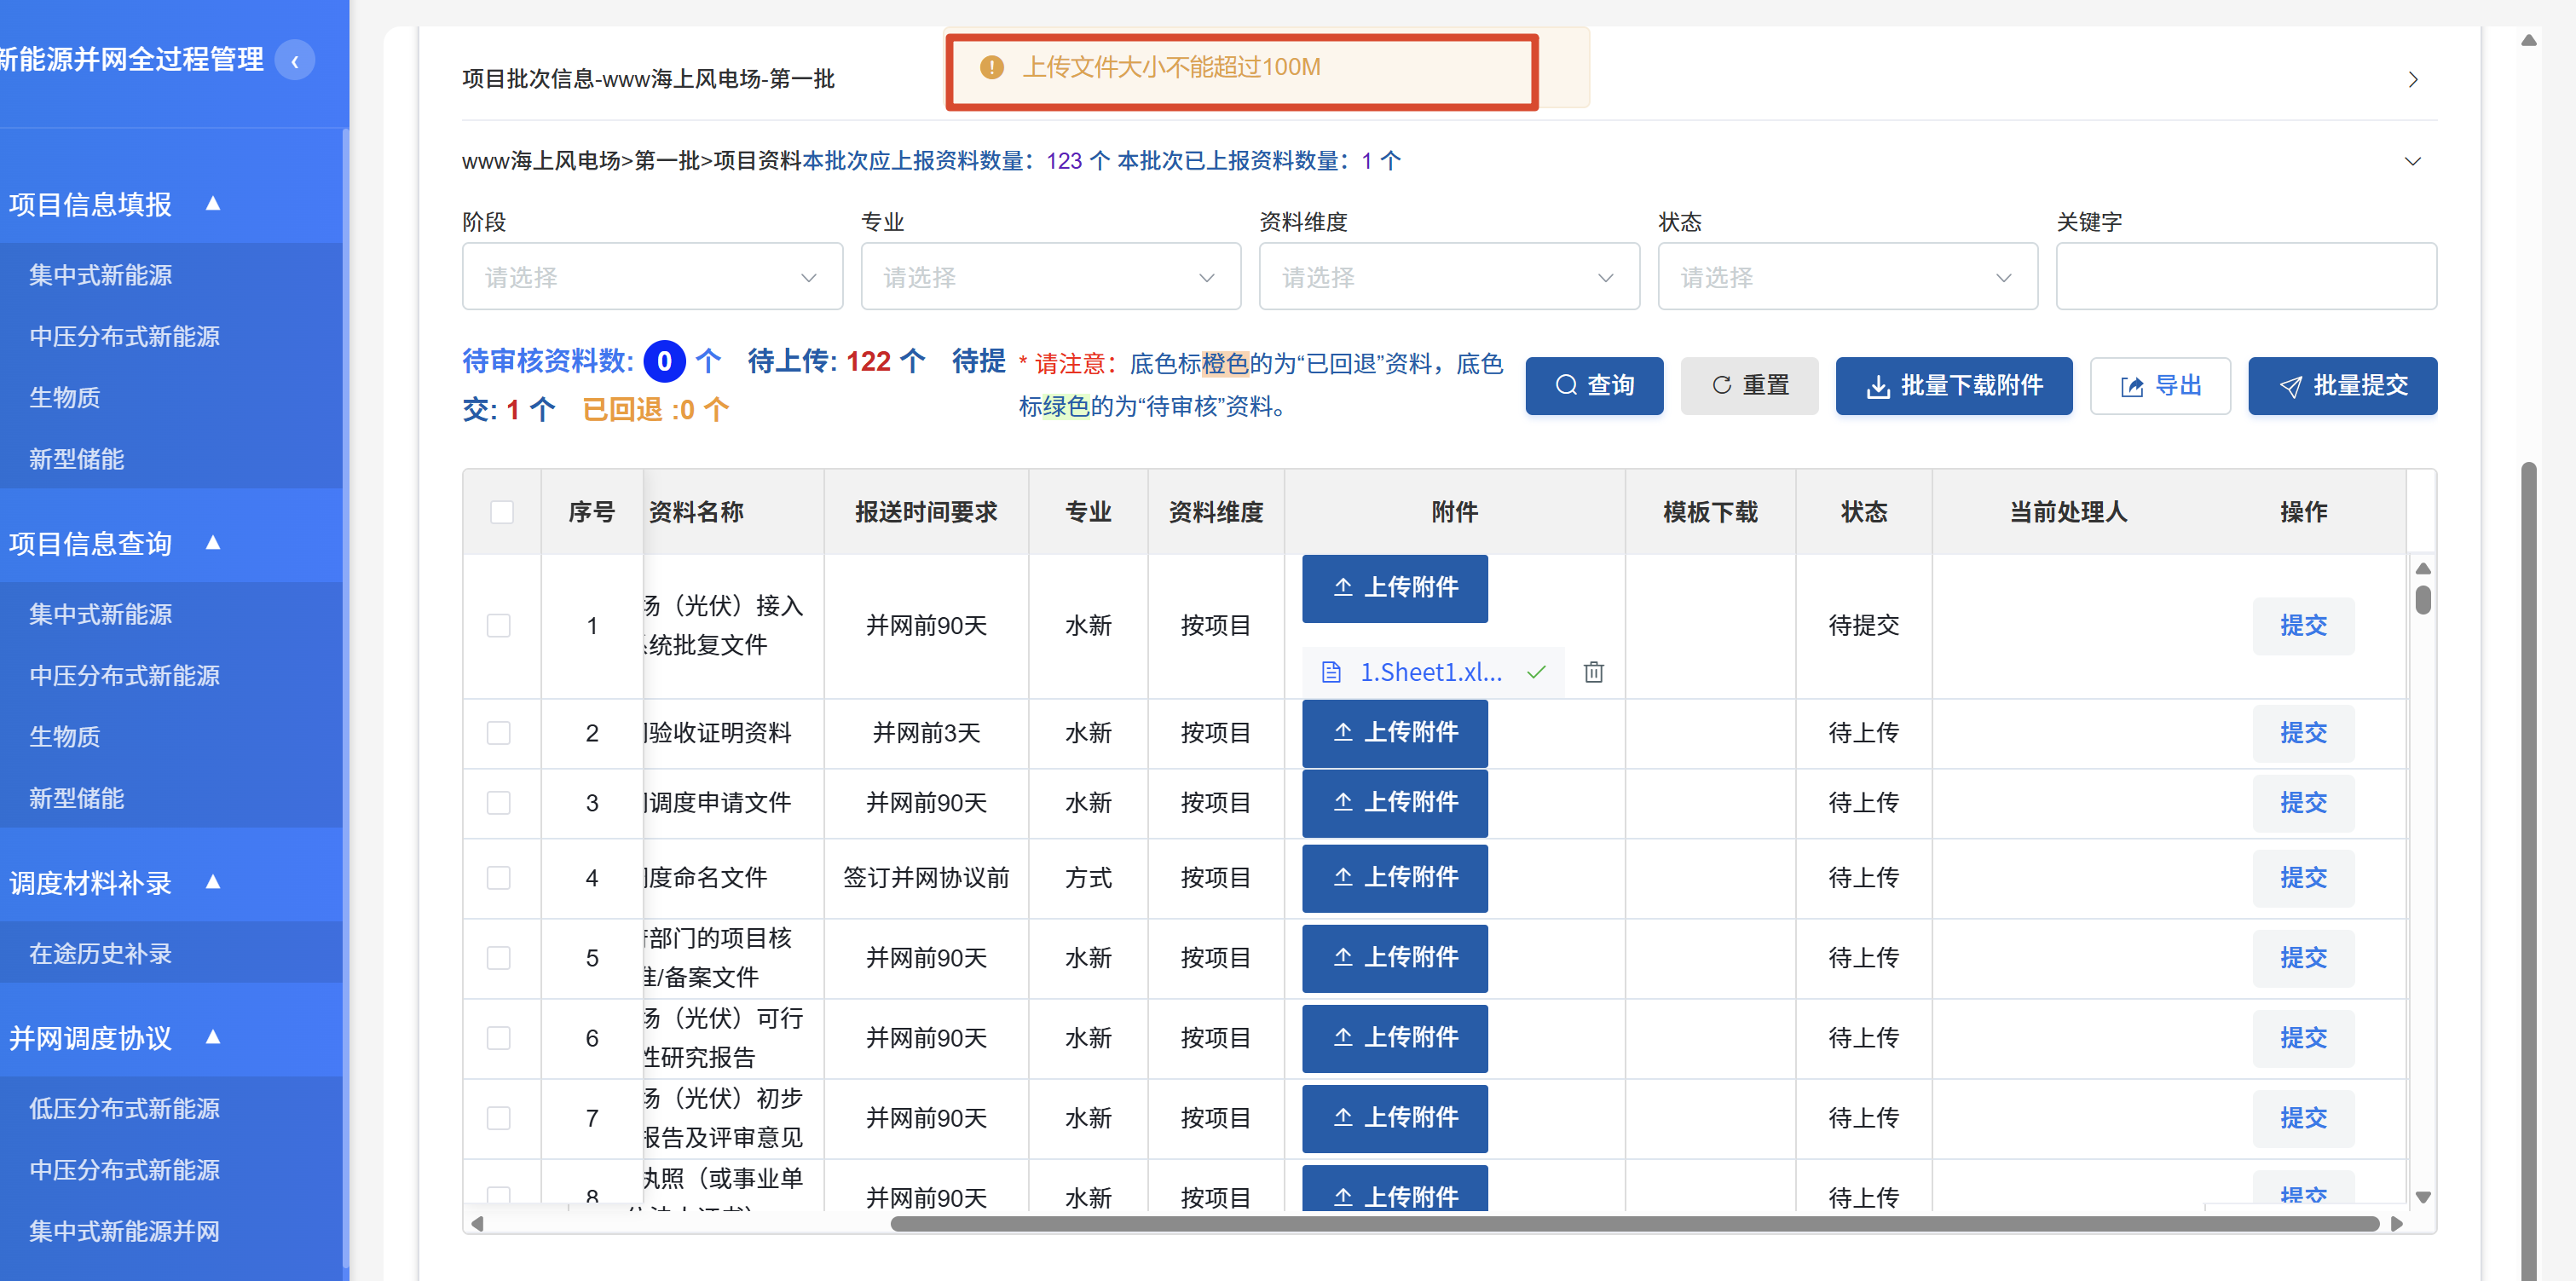The height and width of the screenshot is (1281, 2576).
Task: Open the 状态 dropdown
Action: [1847, 277]
